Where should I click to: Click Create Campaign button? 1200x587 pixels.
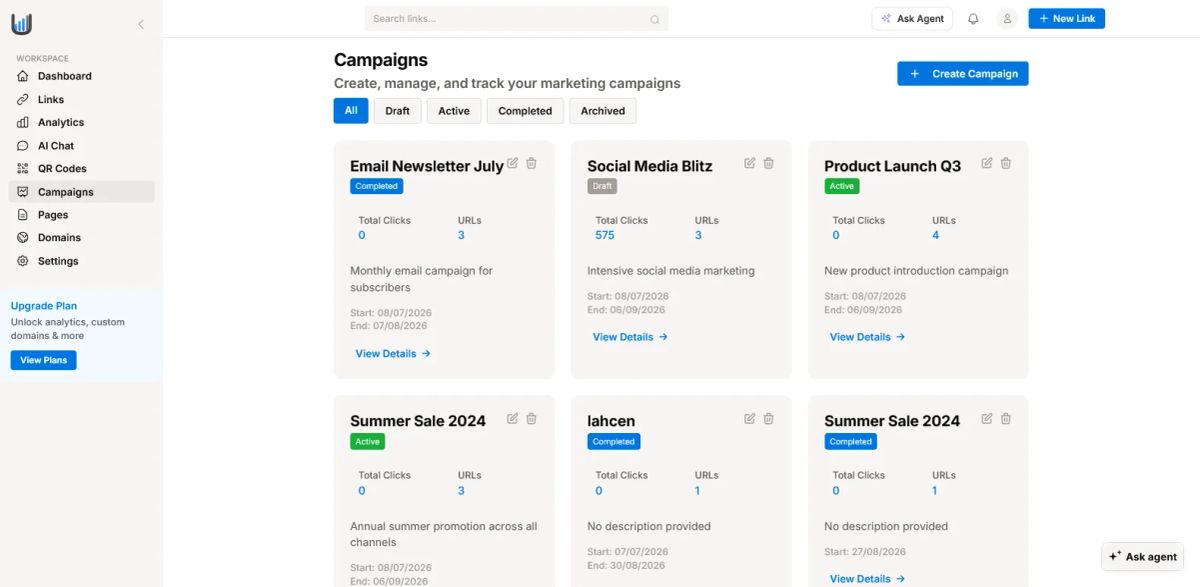963,73
